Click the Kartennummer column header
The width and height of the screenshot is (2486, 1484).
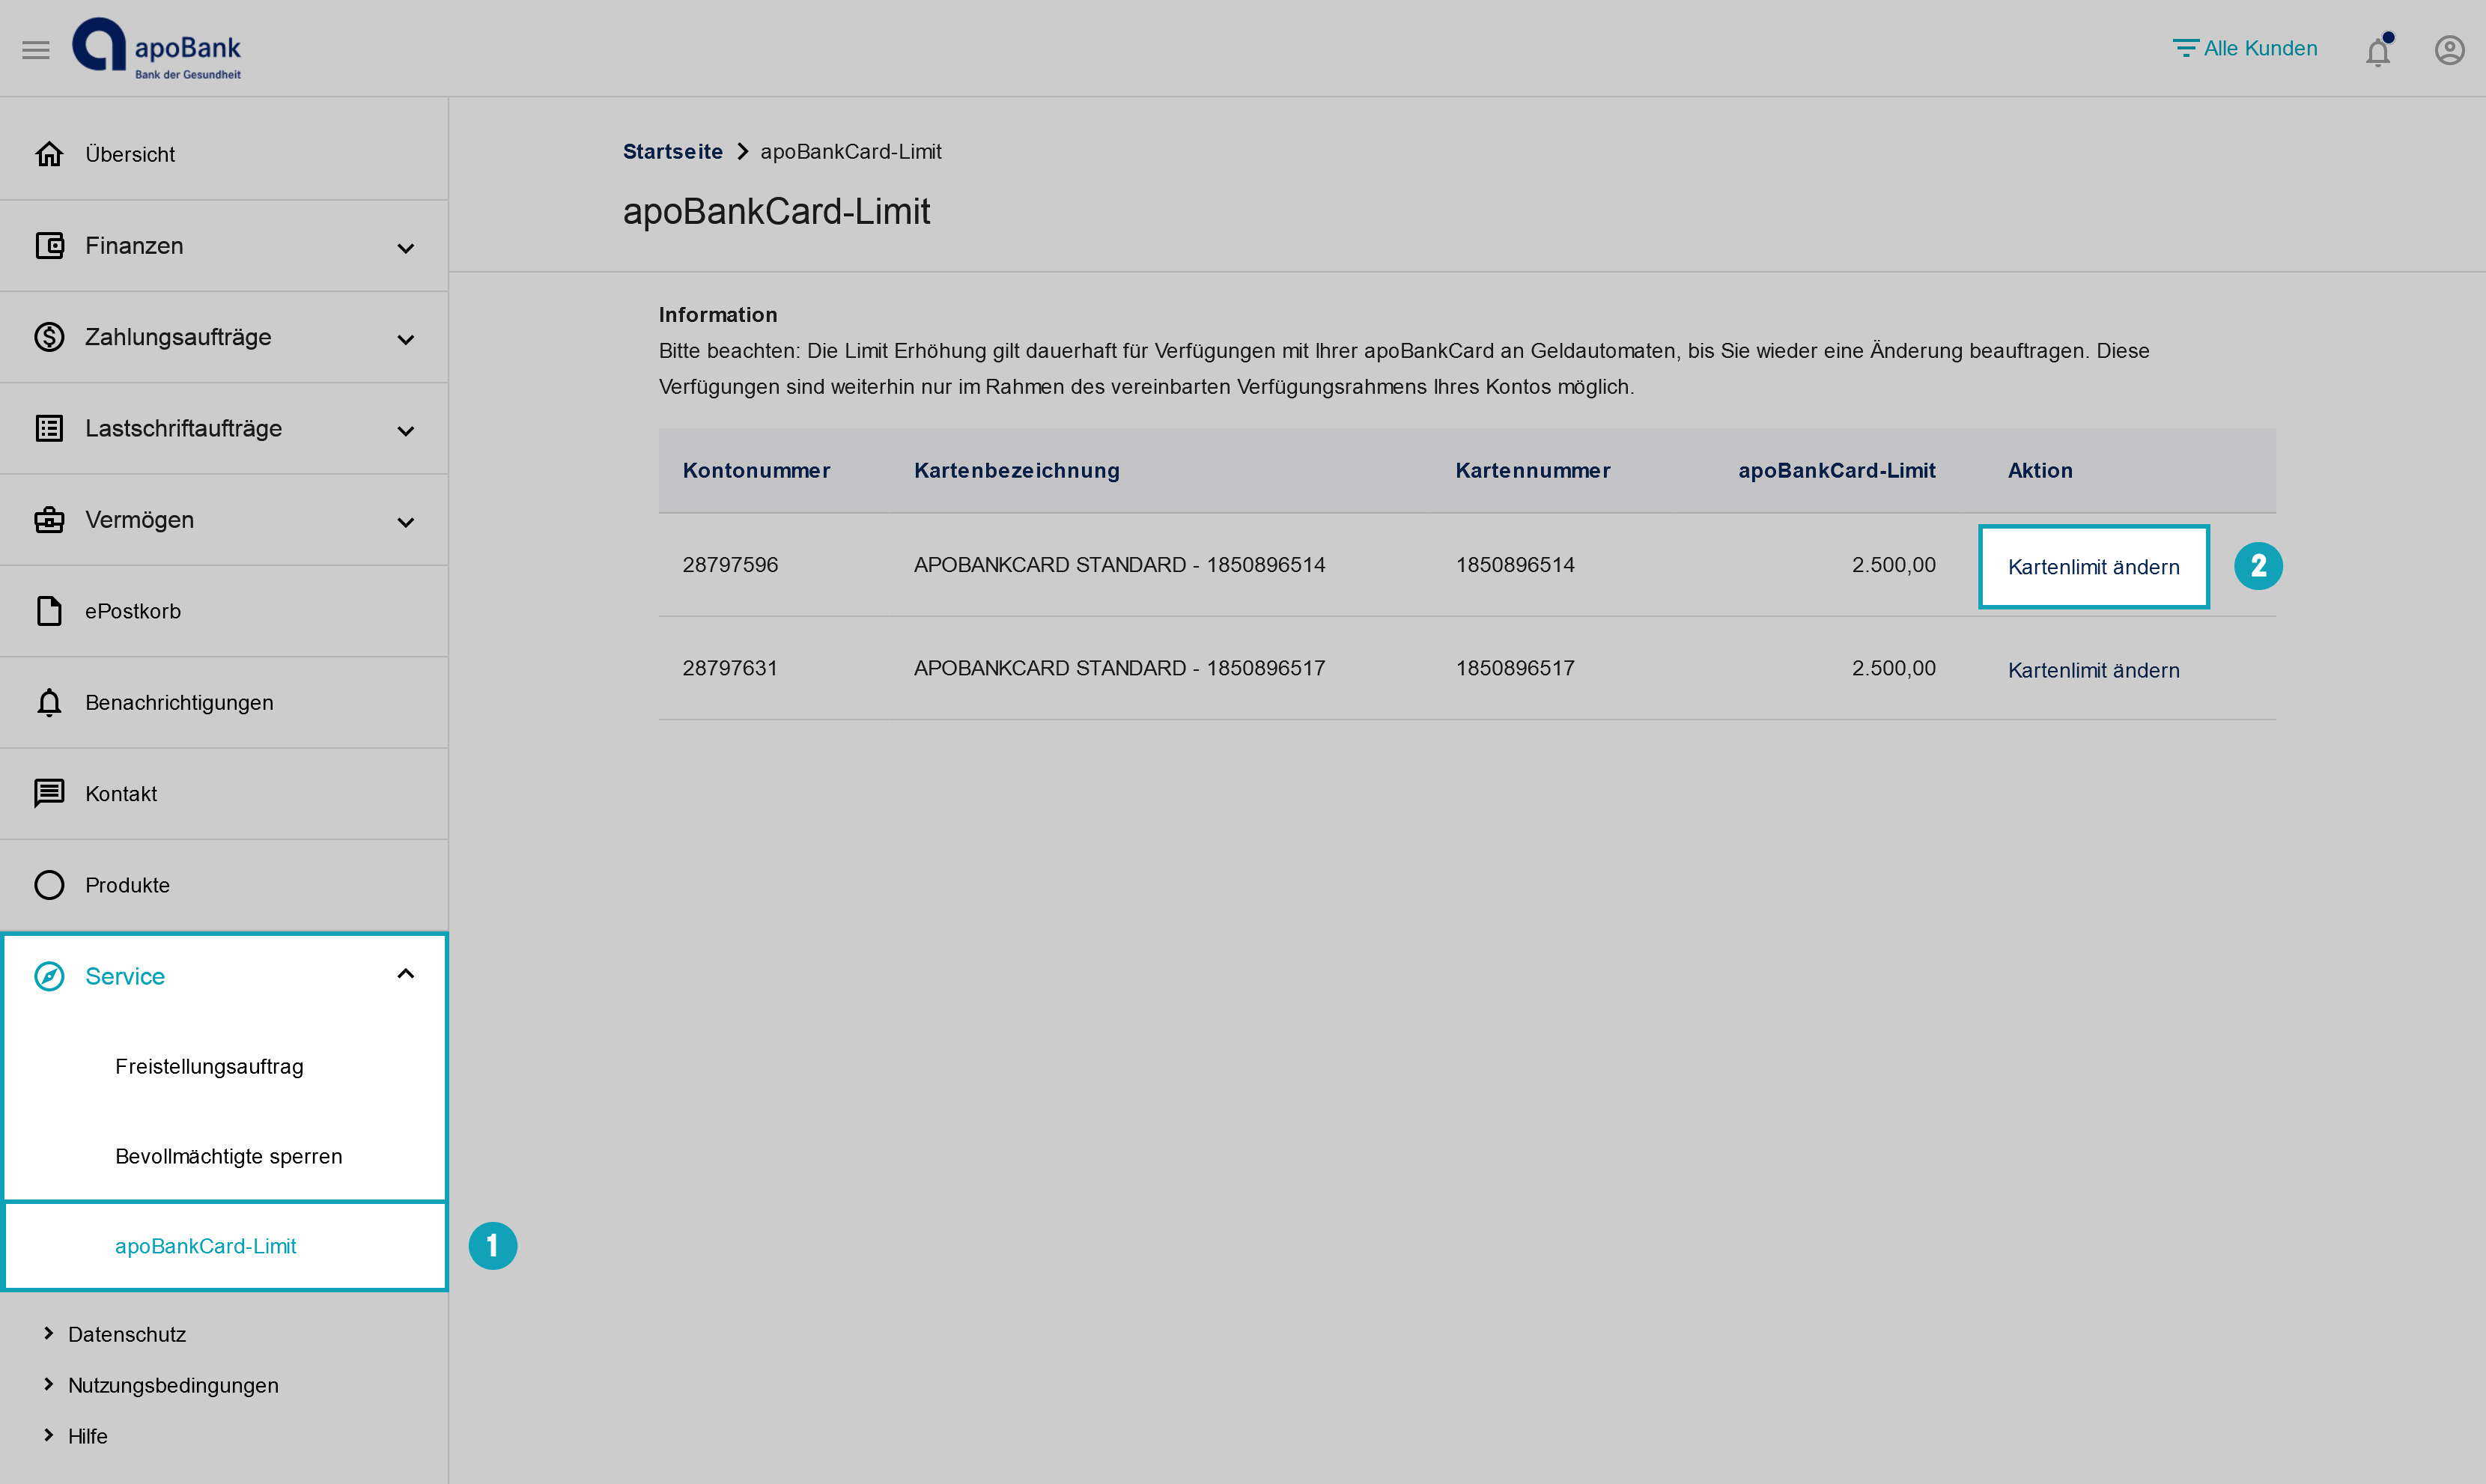(x=1533, y=471)
